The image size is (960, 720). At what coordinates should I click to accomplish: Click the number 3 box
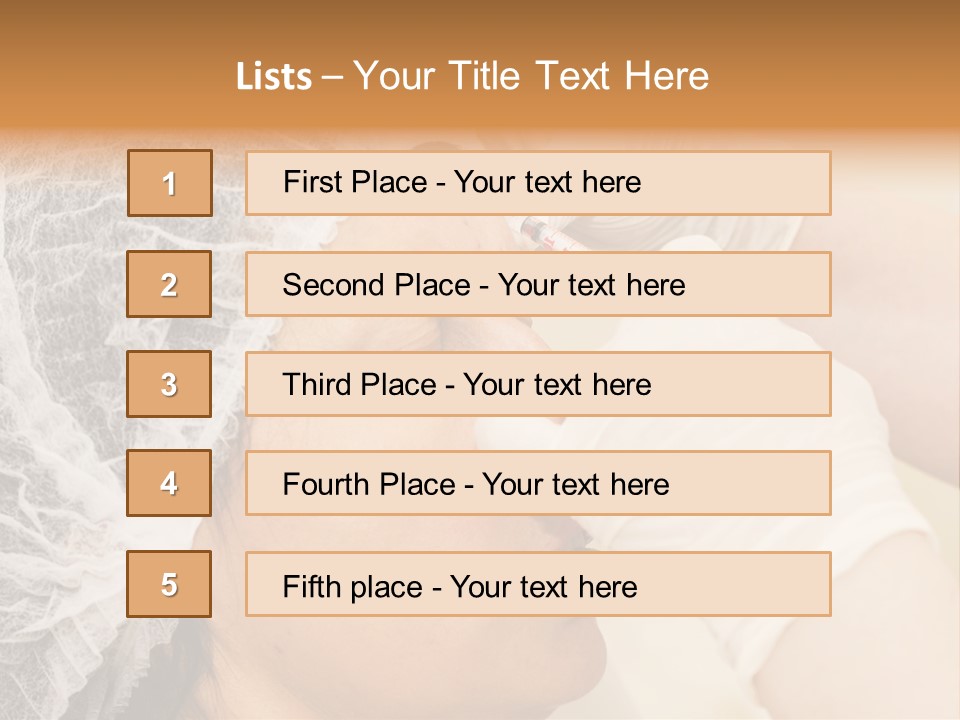(x=169, y=384)
